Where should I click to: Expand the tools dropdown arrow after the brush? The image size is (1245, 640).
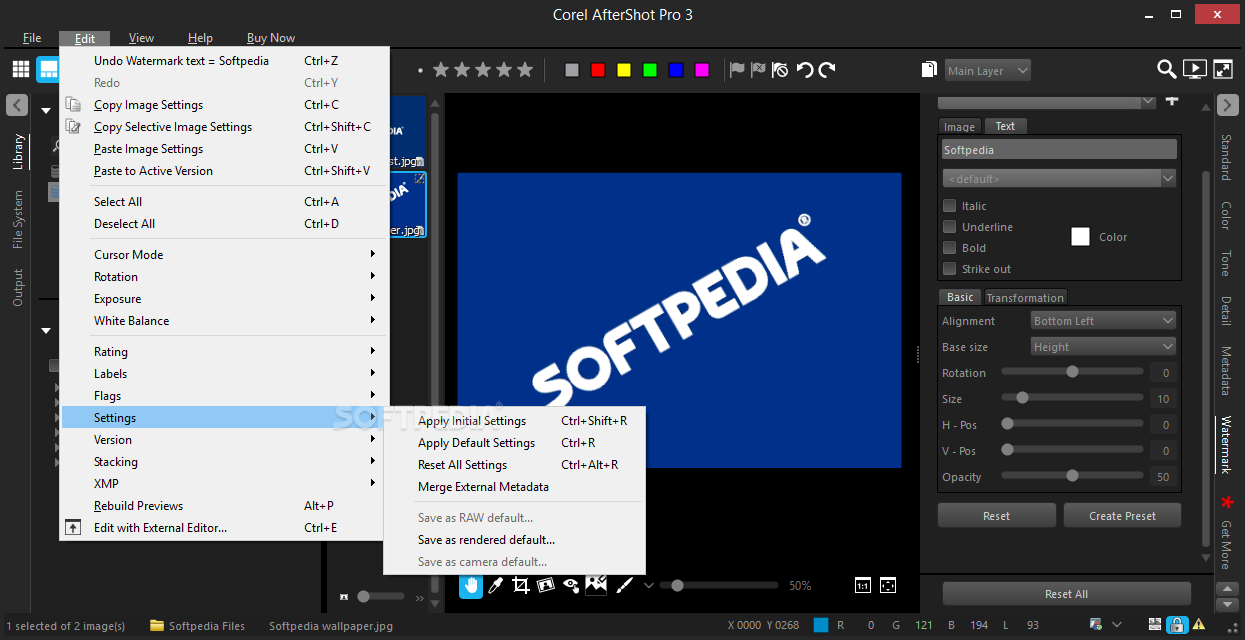coord(648,586)
